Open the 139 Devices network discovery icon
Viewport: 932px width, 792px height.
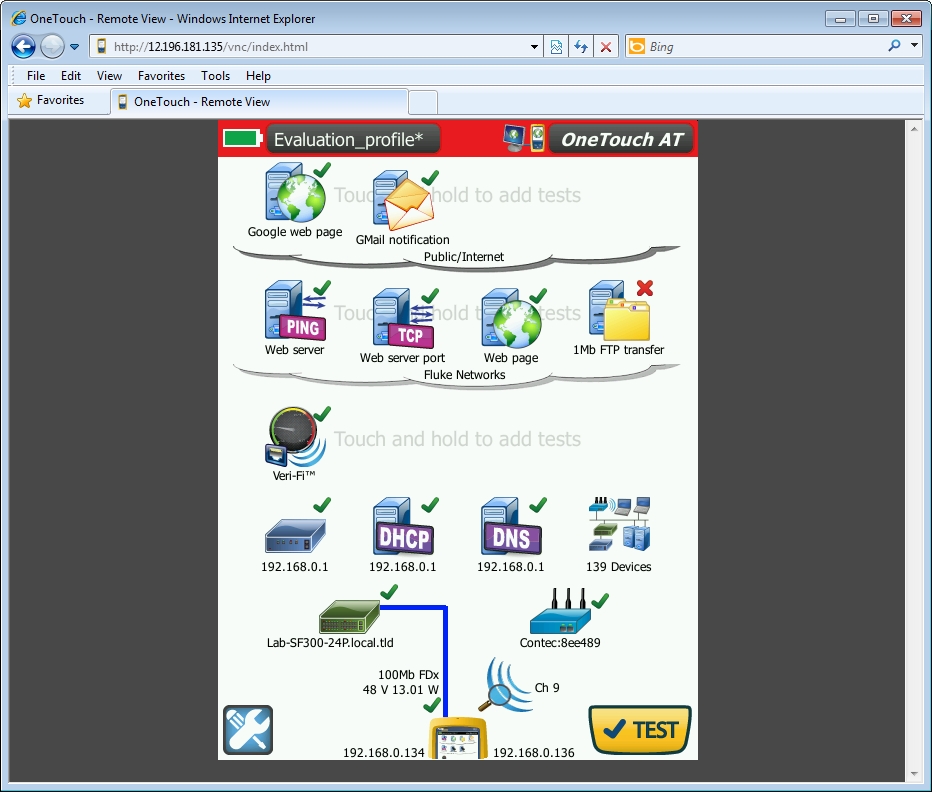click(618, 526)
